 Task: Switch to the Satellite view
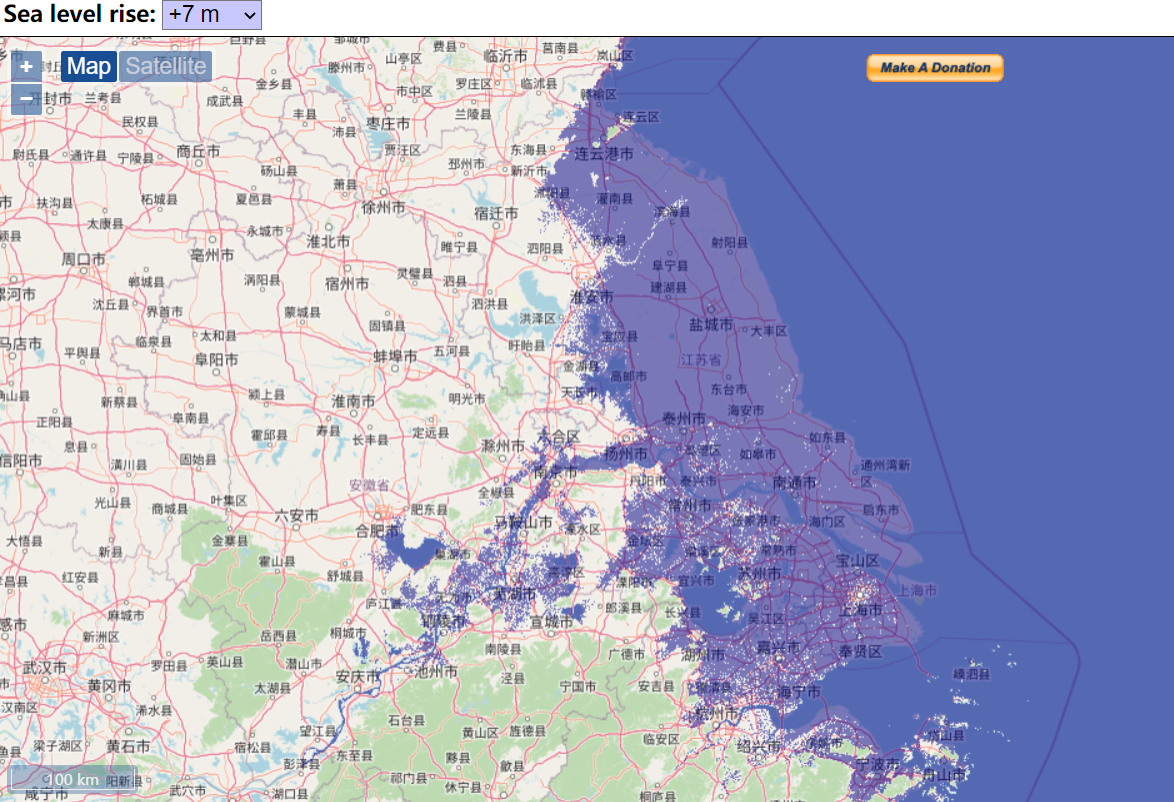pos(165,67)
